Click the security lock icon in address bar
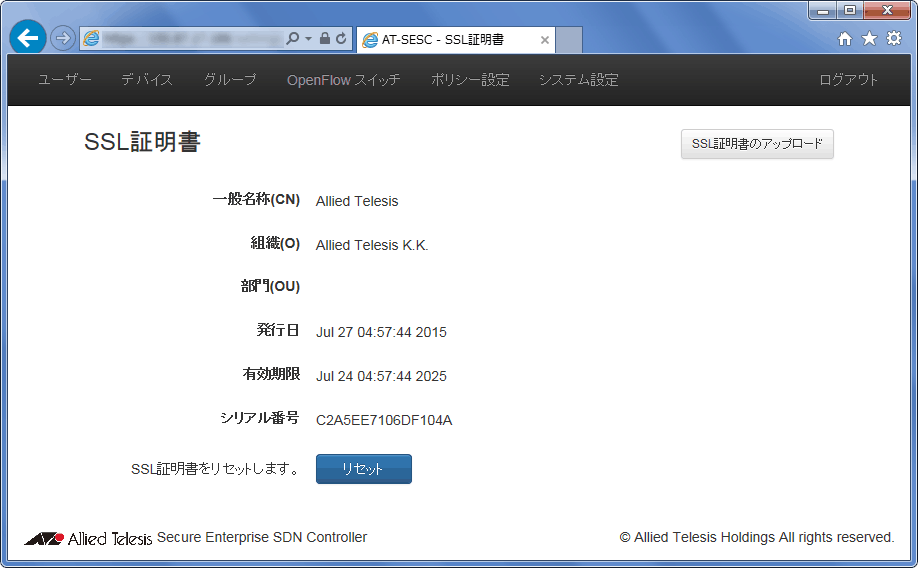The height and width of the screenshot is (568, 918). pos(325,39)
